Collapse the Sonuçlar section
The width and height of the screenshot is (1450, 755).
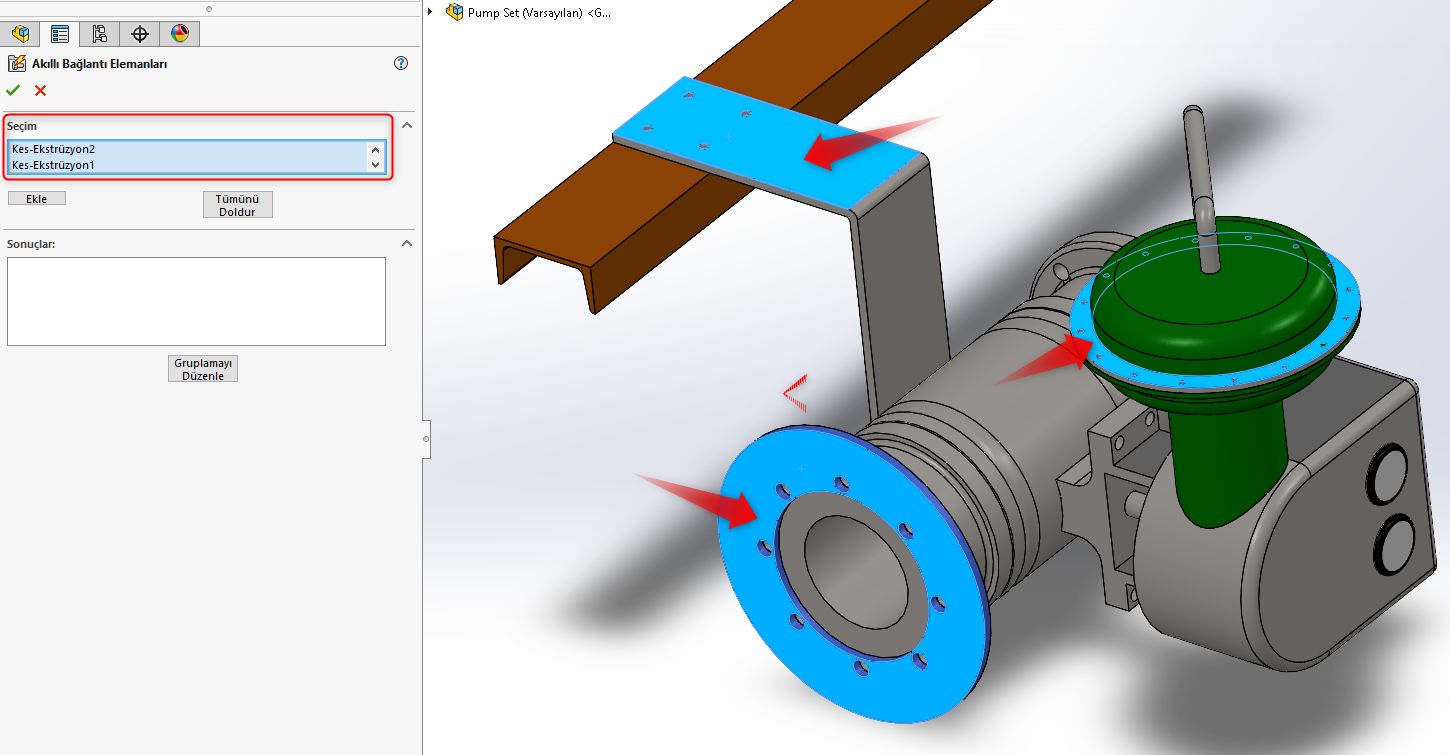[x=406, y=243]
